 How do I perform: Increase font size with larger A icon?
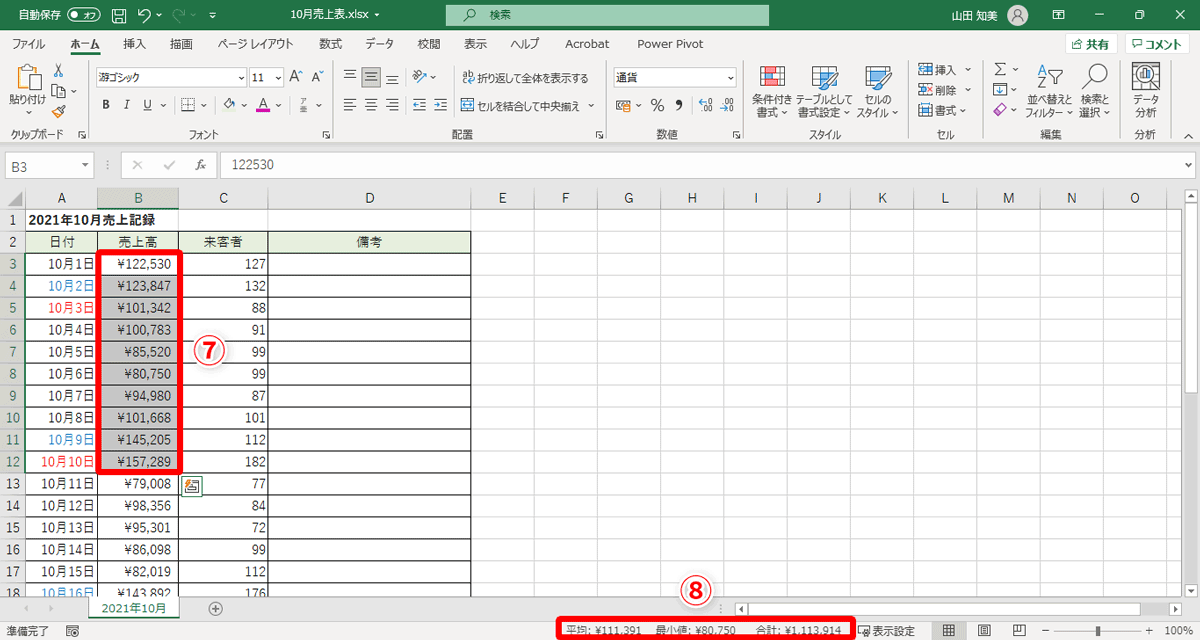(296, 77)
